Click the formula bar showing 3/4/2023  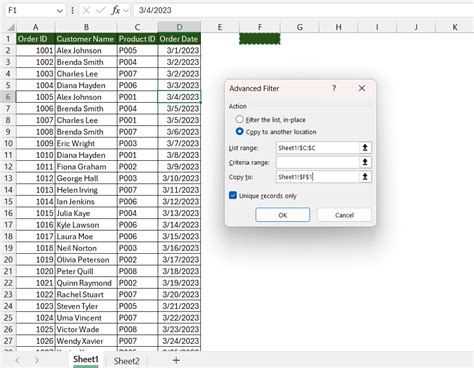(303, 10)
